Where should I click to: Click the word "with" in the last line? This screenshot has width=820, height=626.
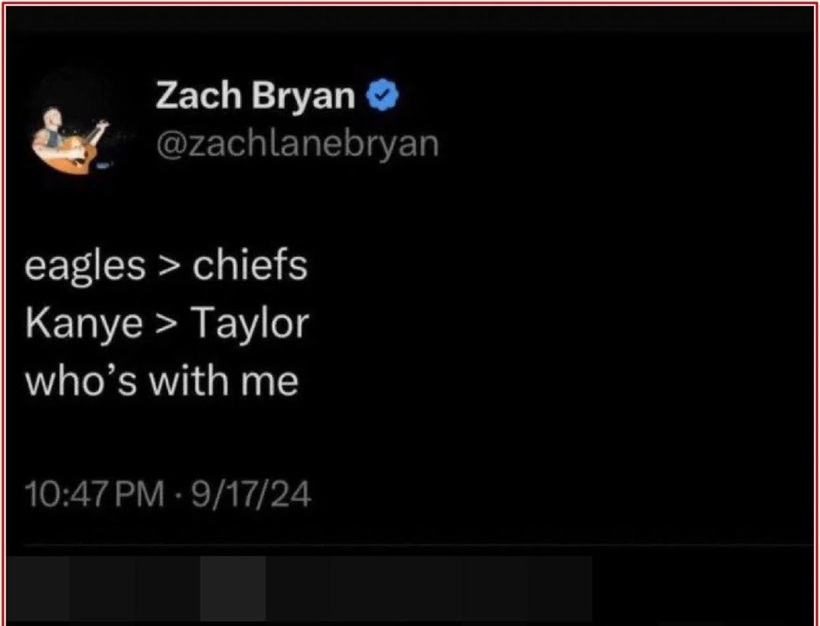coord(183,381)
